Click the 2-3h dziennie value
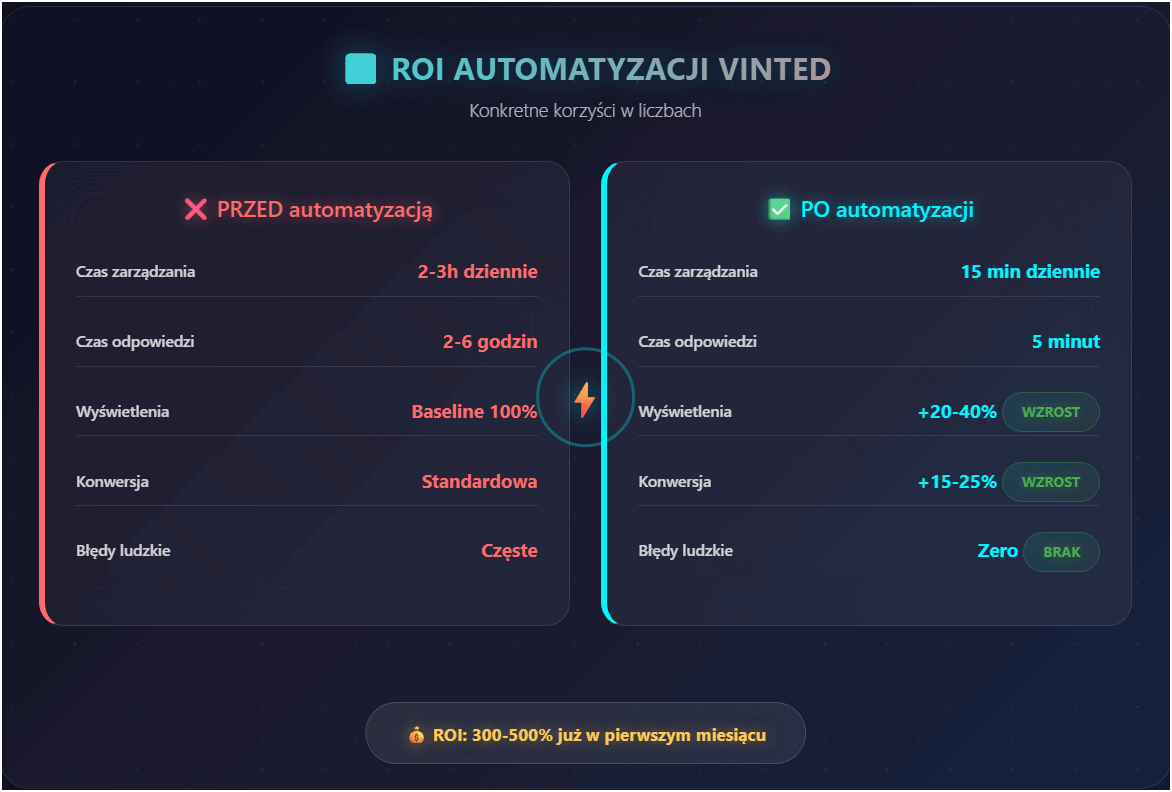1172x792 pixels. (477, 272)
